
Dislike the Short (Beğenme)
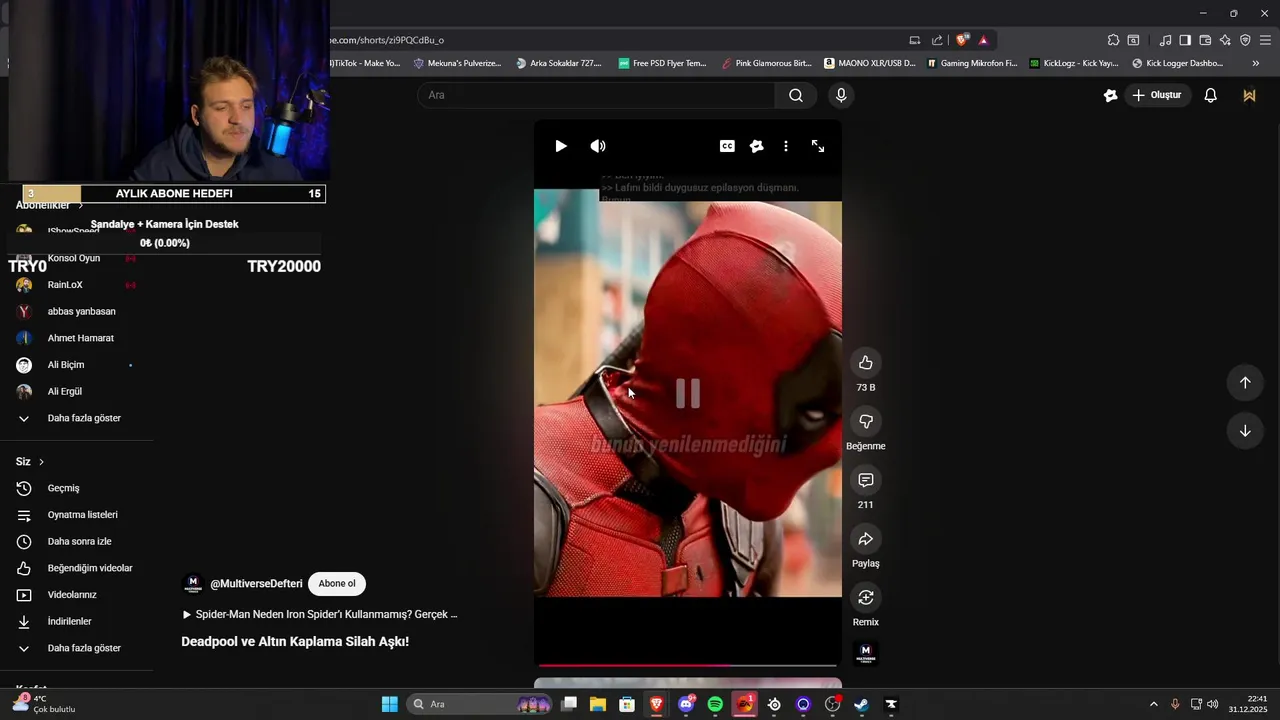click(x=866, y=421)
